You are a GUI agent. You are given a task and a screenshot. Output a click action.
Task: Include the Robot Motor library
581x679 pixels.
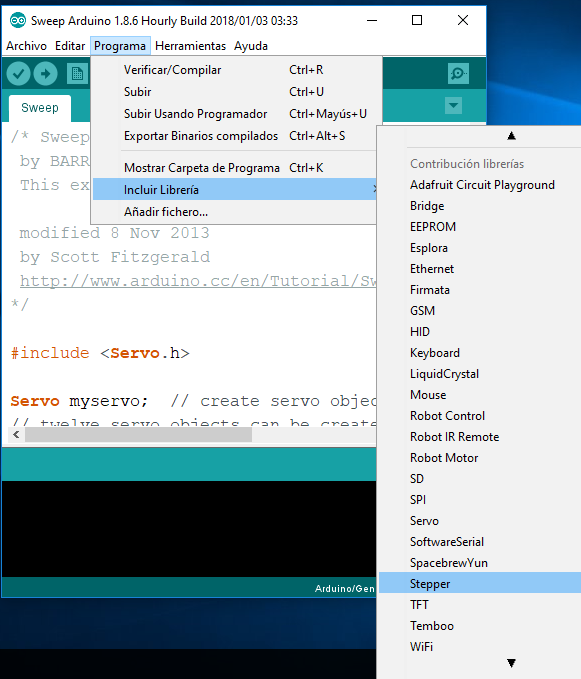[x=480, y=458]
